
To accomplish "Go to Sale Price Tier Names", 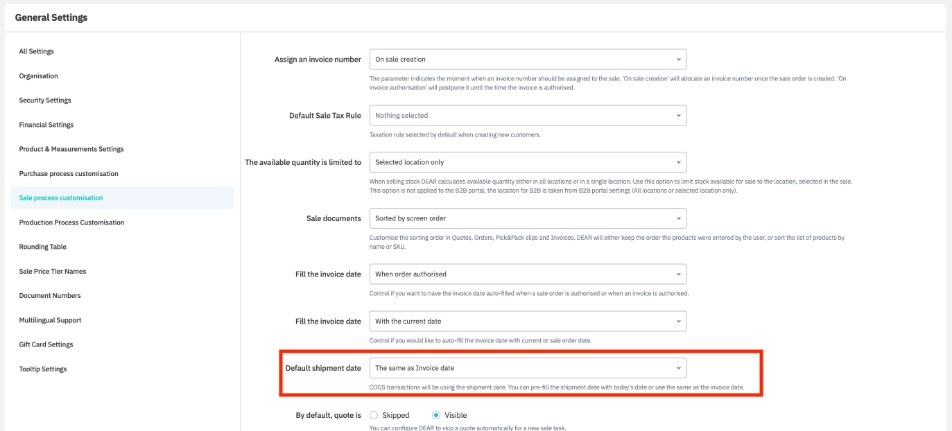I will (52, 271).
